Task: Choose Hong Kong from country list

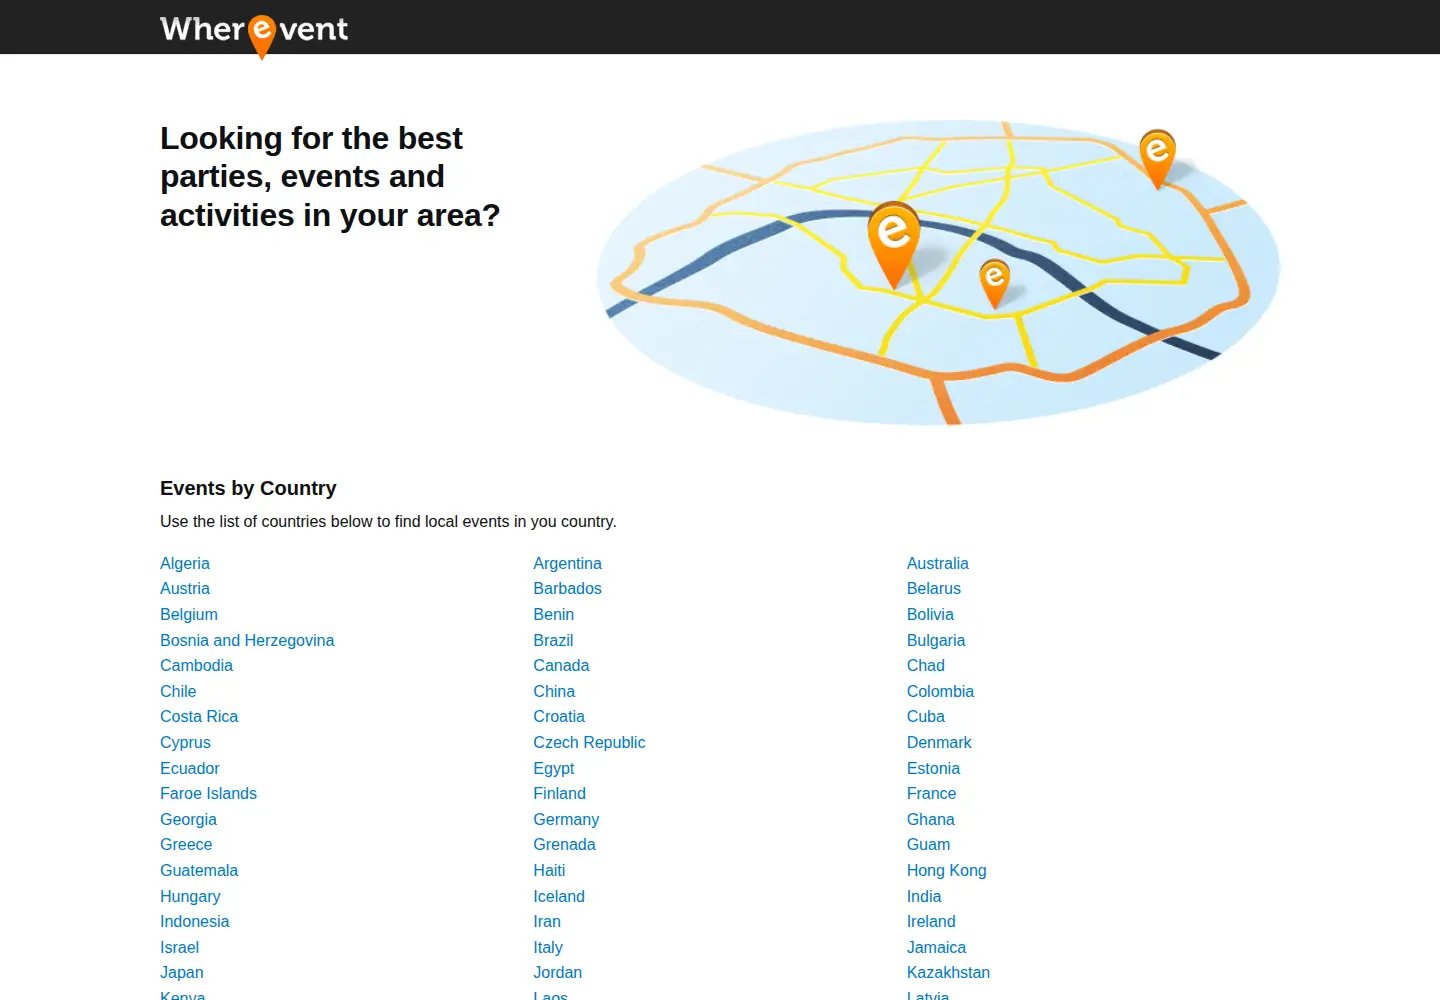Action: pyautogui.click(x=946, y=870)
